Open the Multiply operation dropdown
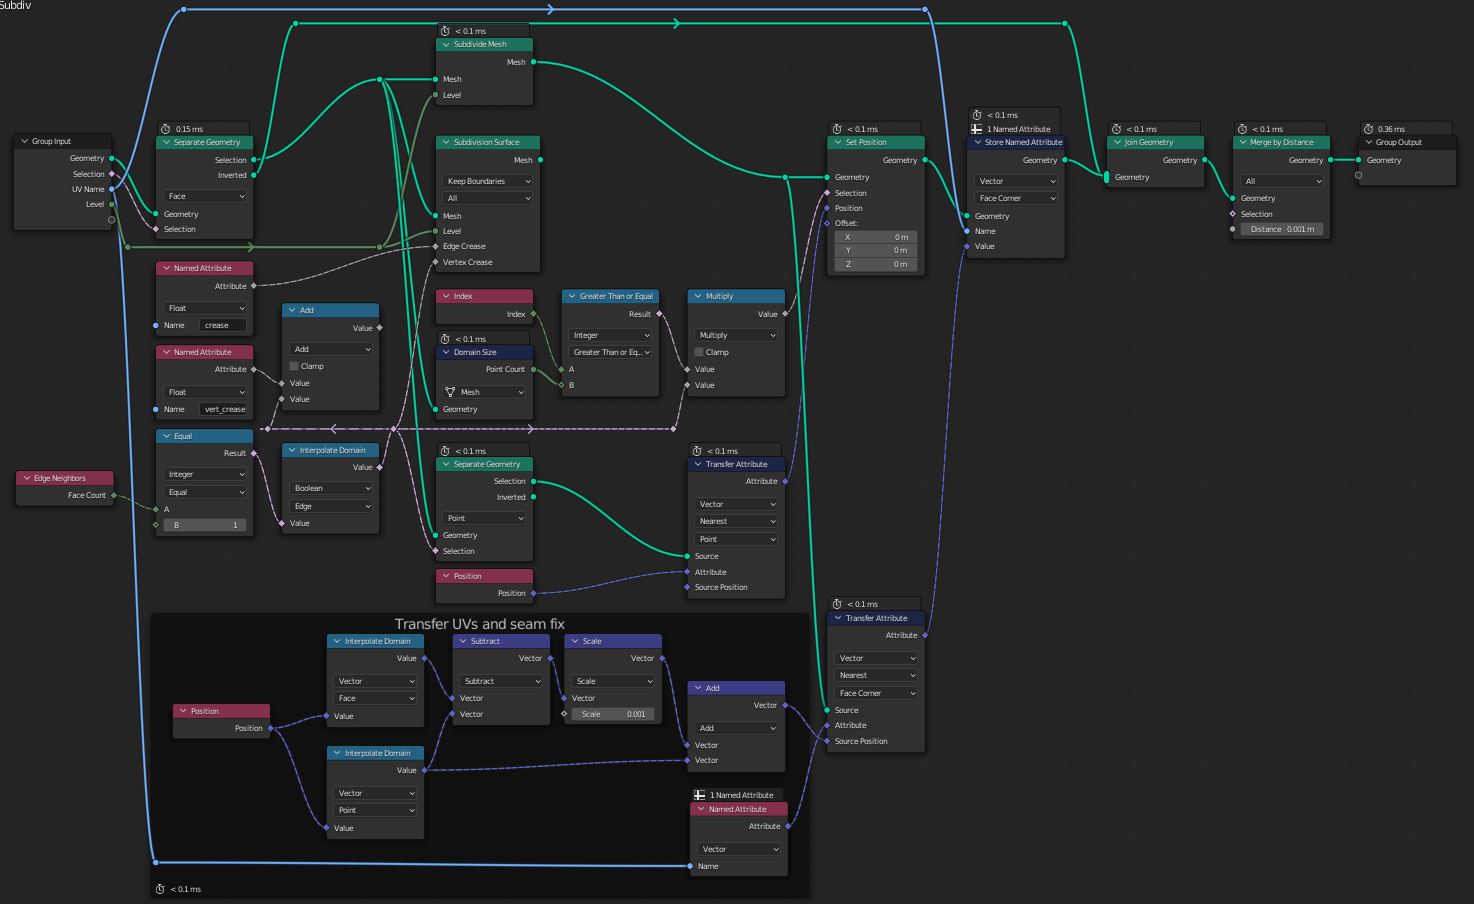The image size is (1474, 904). click(x=736, y=335)
